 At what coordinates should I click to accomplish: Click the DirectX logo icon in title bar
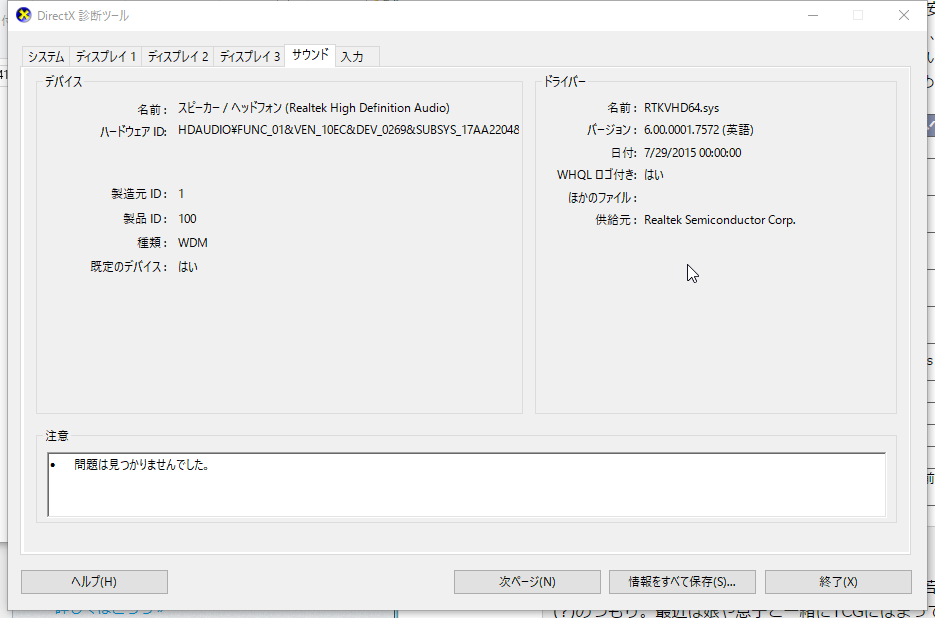pos(23,16)
